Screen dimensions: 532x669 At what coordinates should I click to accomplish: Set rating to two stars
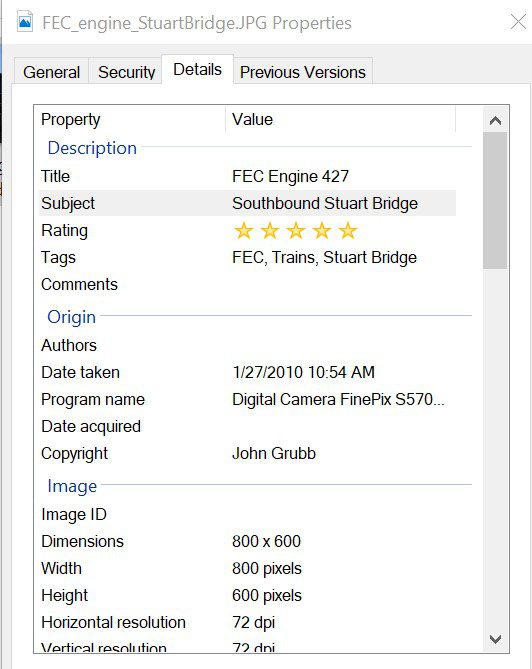point(270,230)
